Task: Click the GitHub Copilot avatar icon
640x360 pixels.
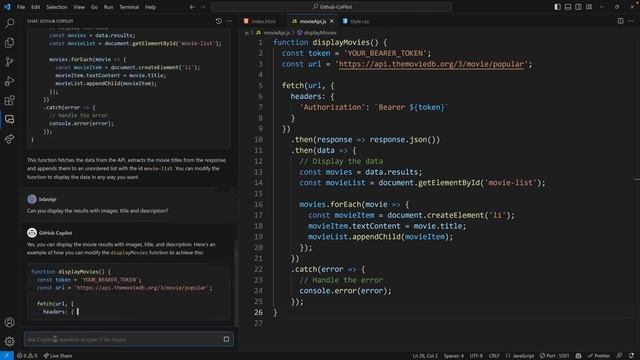Action: point(31,233)
